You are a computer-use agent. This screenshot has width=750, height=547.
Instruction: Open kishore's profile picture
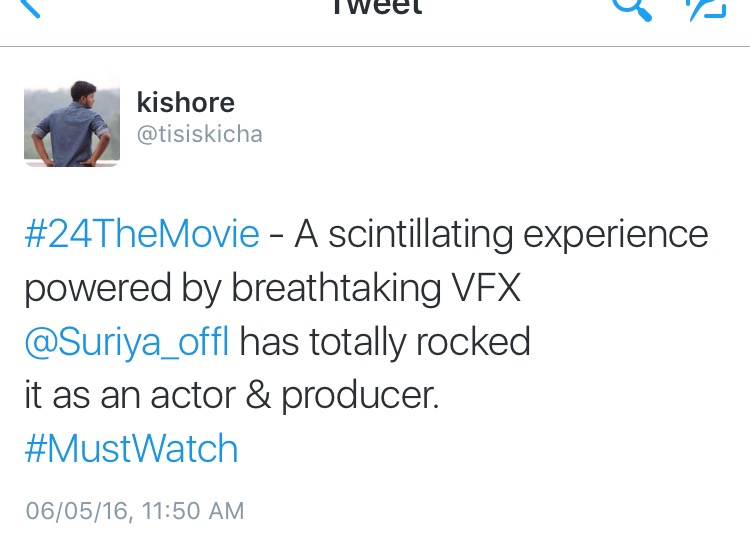(72, 122)
